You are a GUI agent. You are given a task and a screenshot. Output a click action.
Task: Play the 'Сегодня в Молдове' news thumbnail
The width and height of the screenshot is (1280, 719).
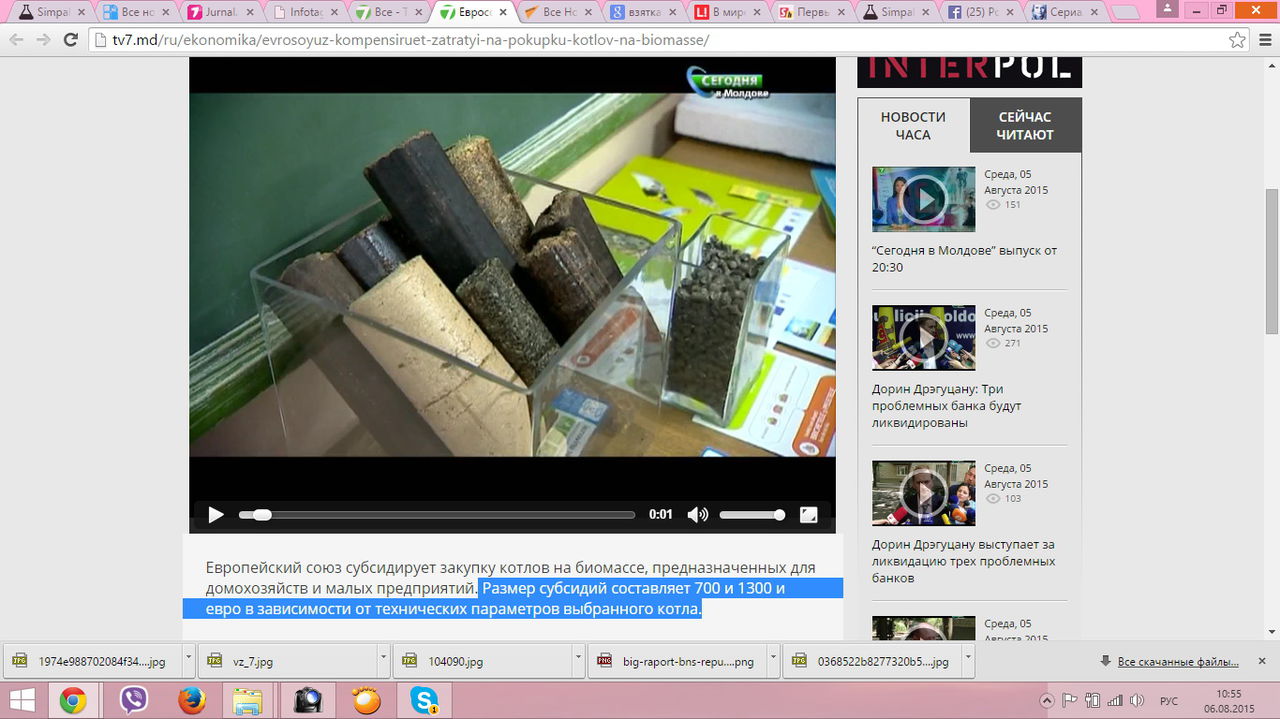(924, 199)
